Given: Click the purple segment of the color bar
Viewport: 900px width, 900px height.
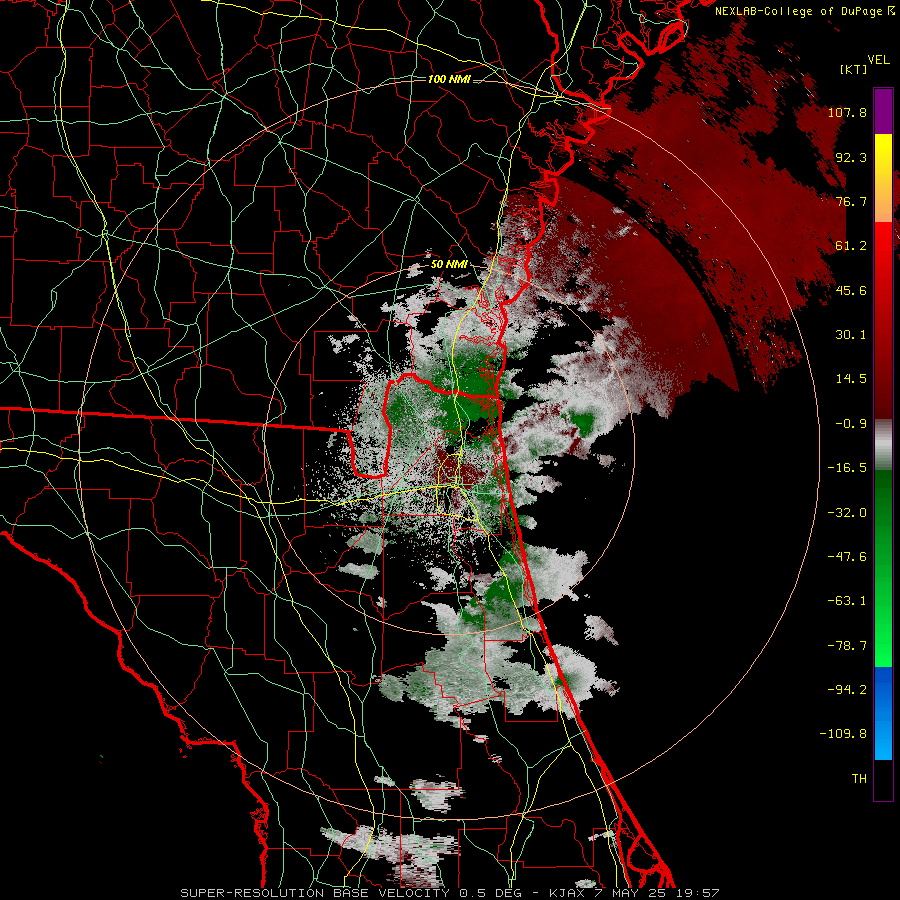Looking at the screenshot, I should tap(883, 111).
